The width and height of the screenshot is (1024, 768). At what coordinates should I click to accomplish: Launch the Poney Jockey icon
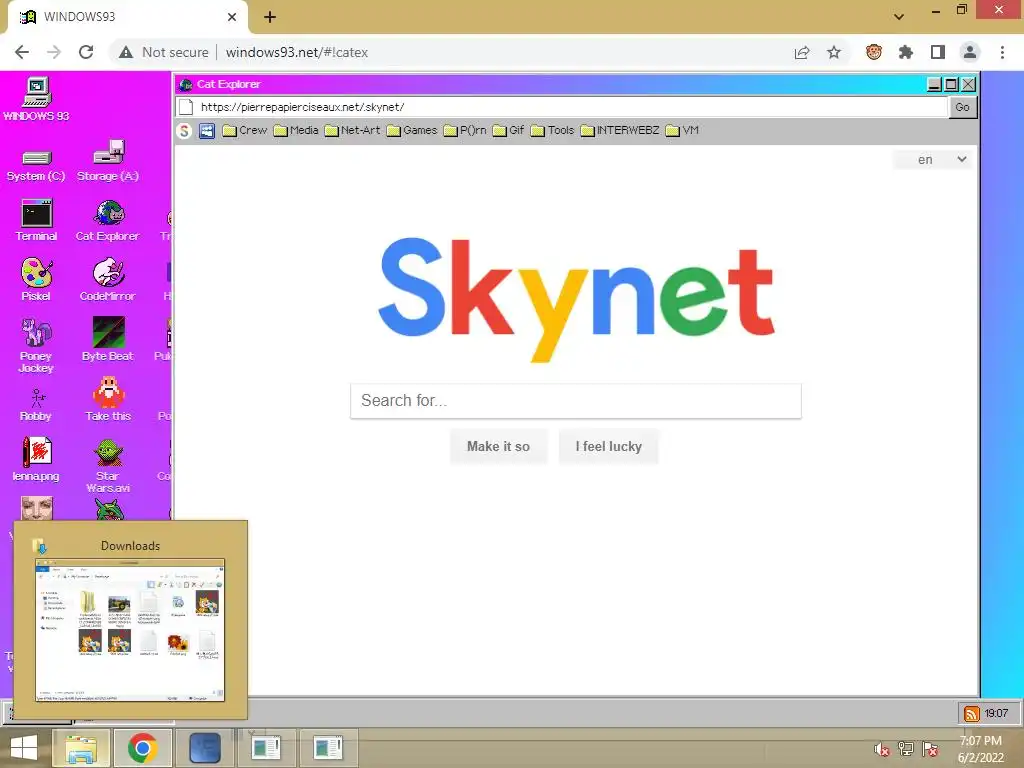36,345
